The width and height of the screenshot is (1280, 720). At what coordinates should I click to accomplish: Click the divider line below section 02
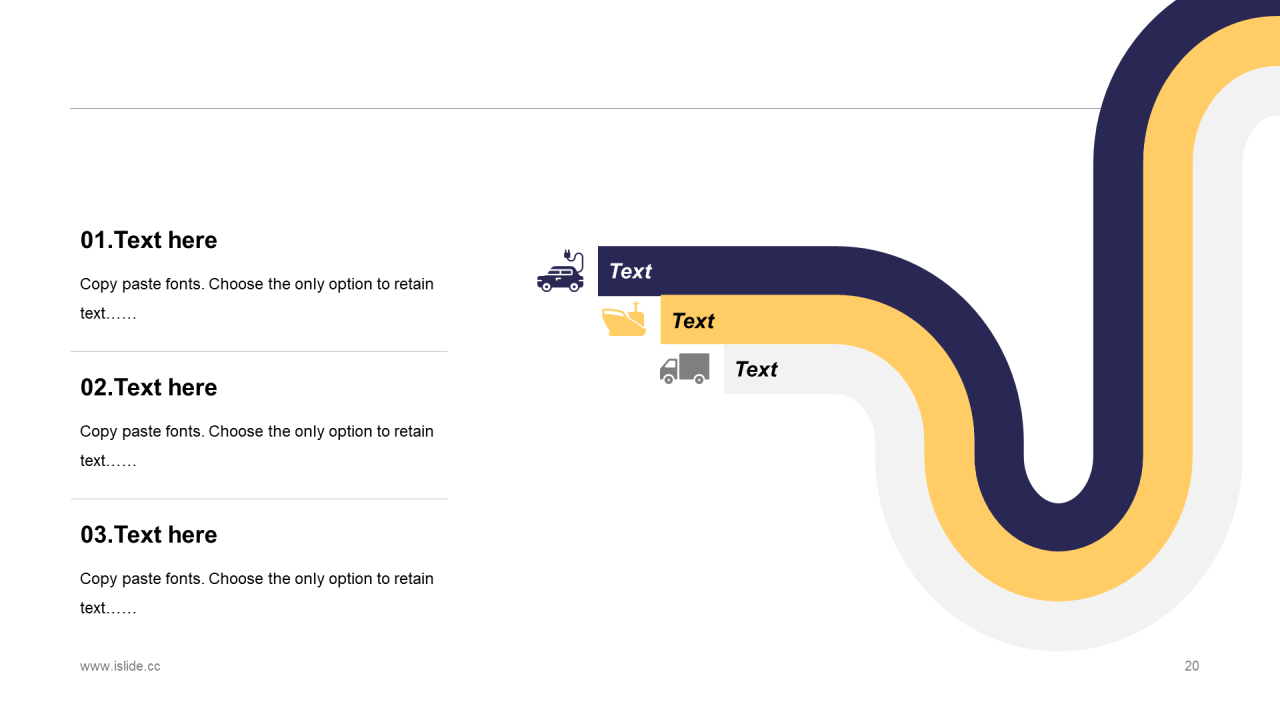(x=259, y=499)
